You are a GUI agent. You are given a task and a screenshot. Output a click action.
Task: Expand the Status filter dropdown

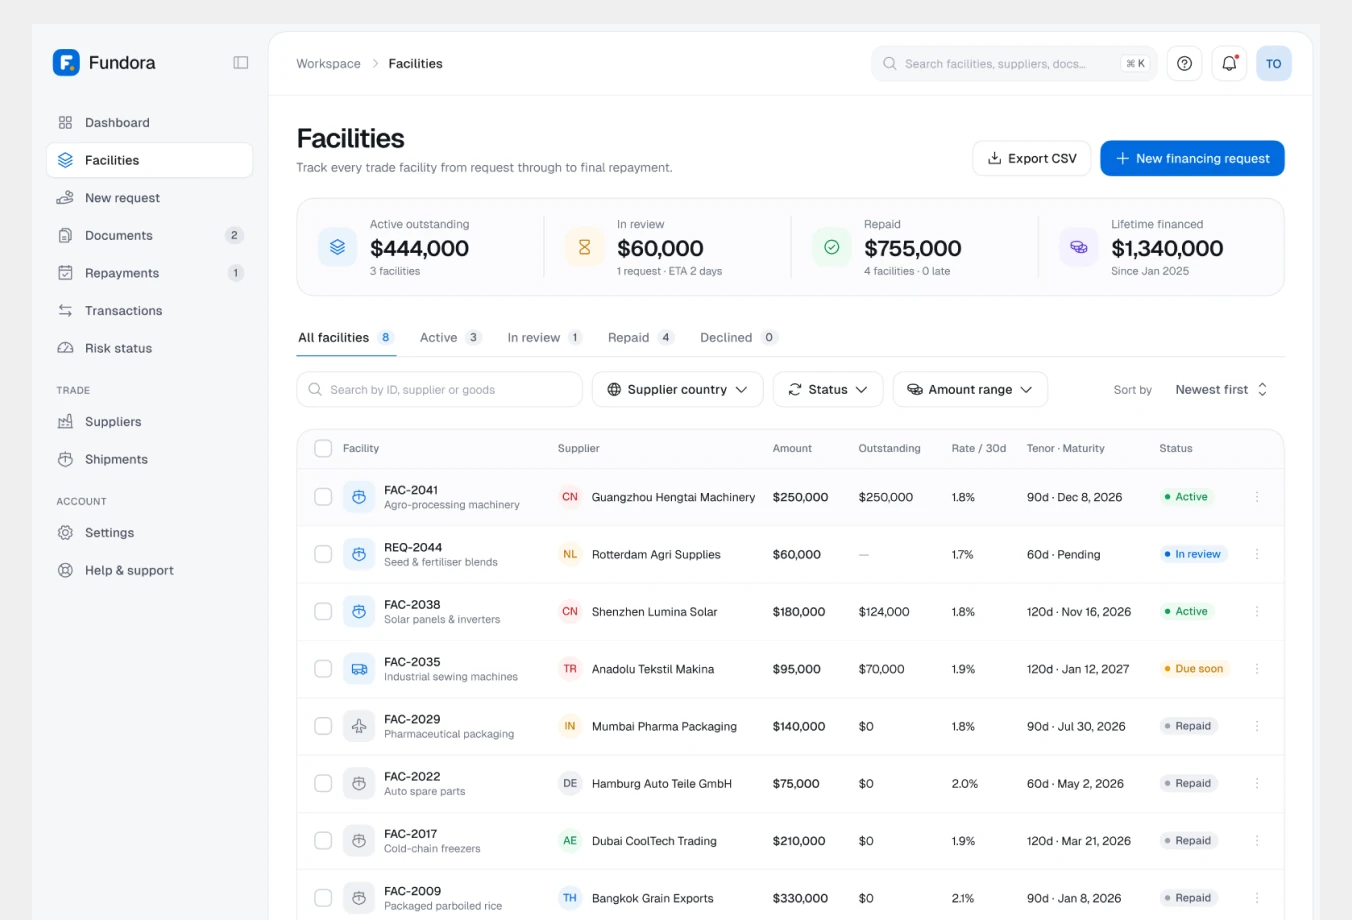828,389
